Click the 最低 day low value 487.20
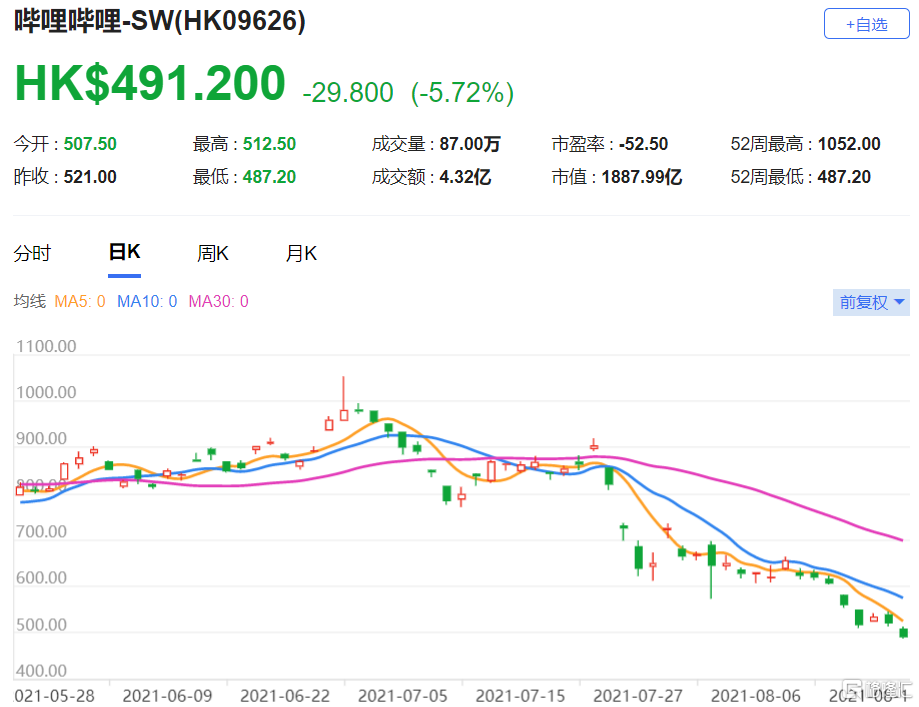The height and width of the screenshot is (707, 919). point(270,176)
